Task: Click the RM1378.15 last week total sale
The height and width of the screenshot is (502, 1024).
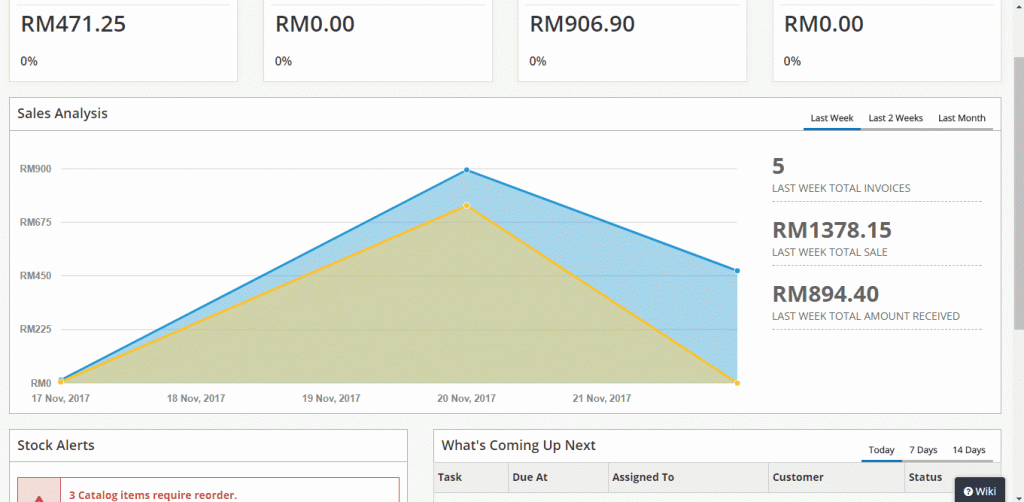Action: tap(832, 230)
